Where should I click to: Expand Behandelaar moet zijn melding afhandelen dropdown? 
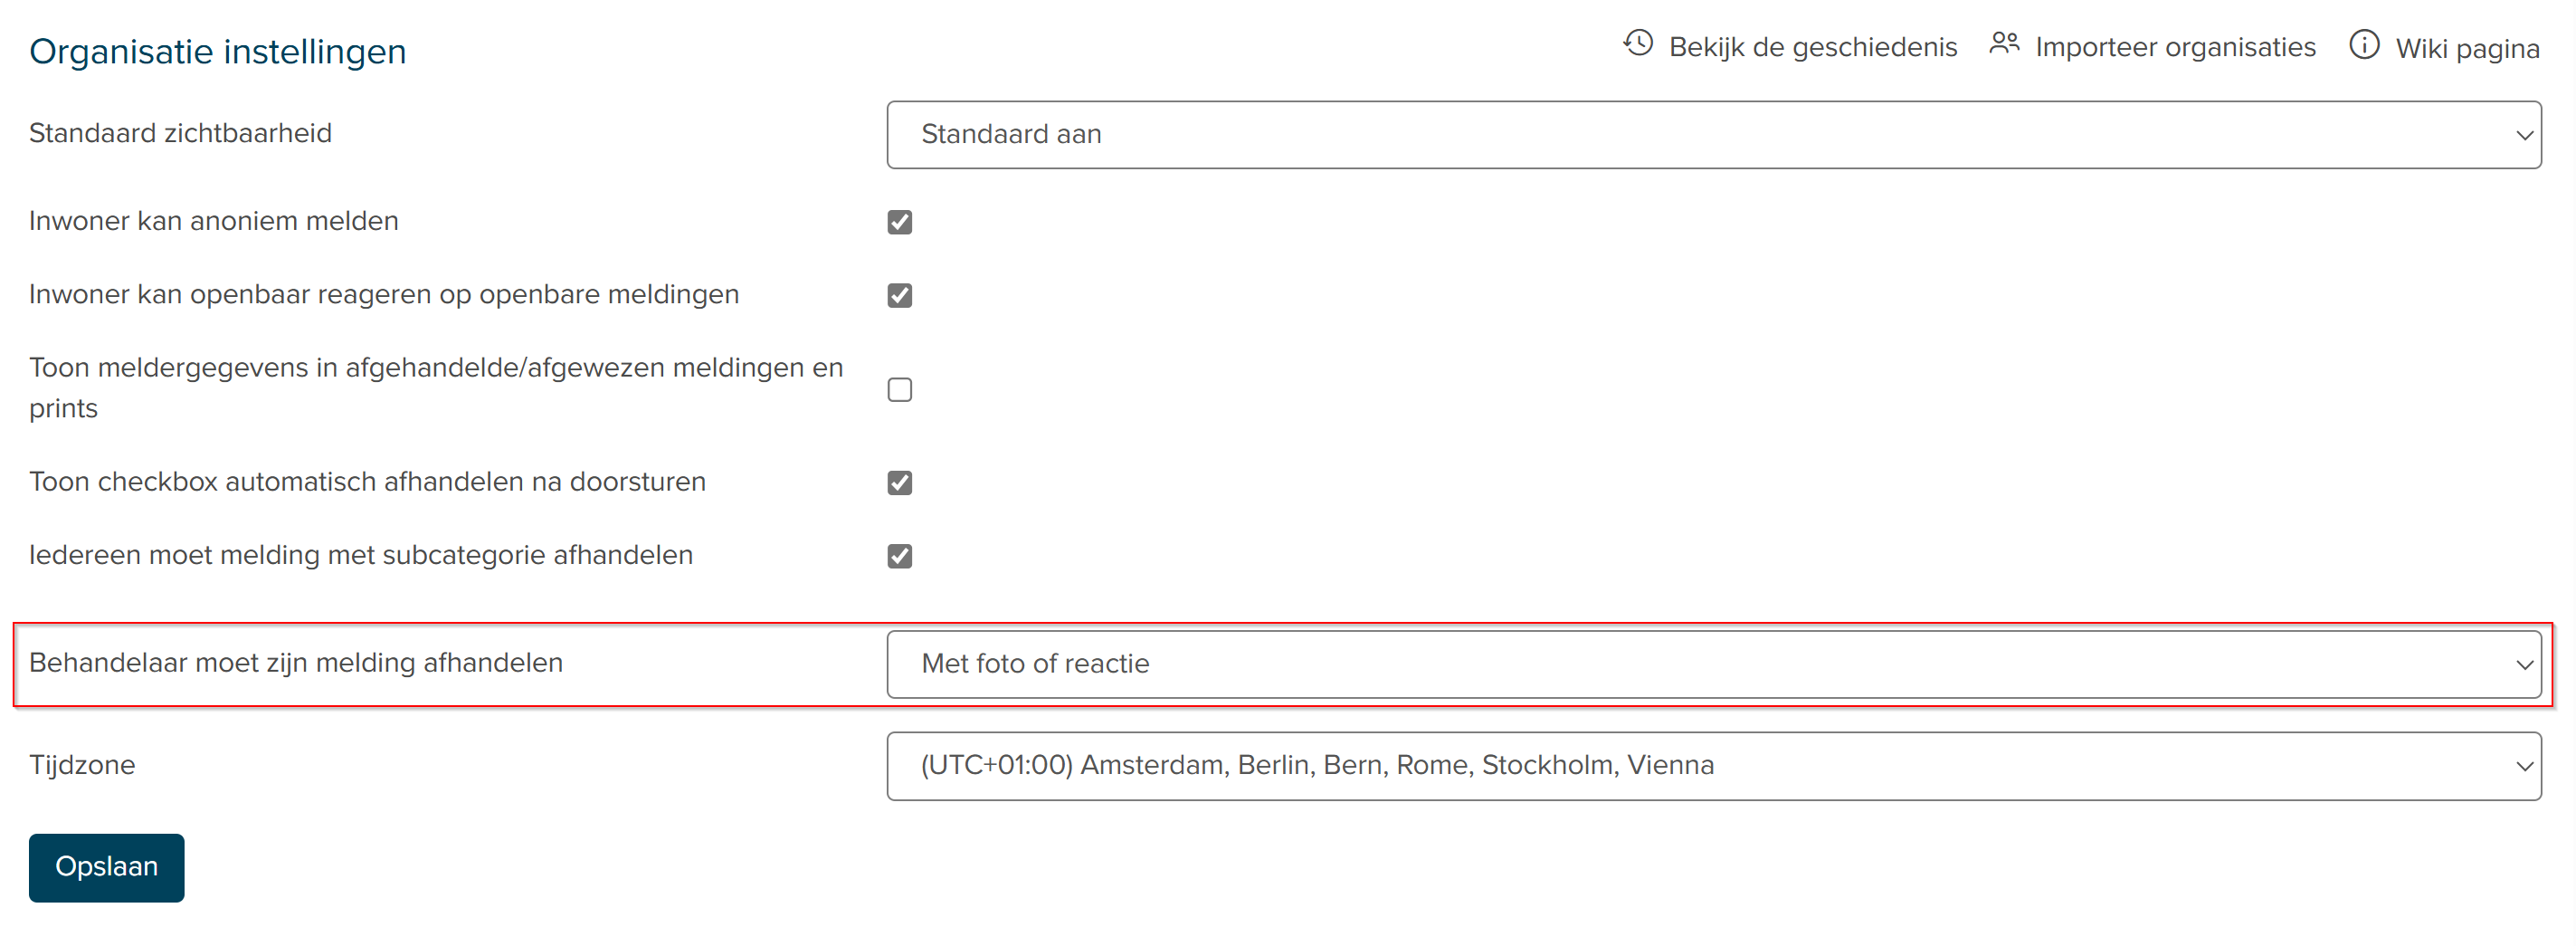pos(1712,664)
